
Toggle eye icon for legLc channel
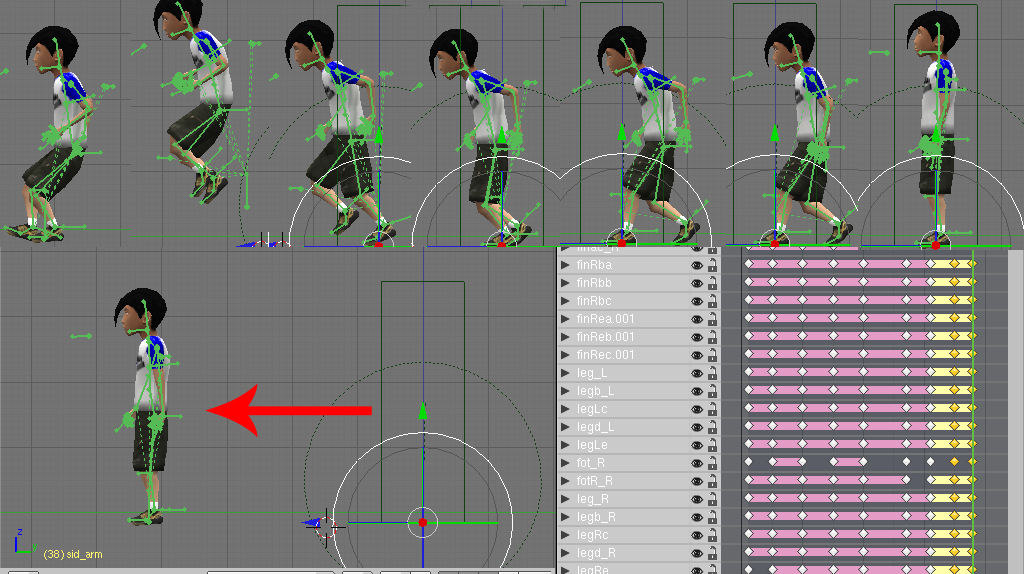[697, 409]
